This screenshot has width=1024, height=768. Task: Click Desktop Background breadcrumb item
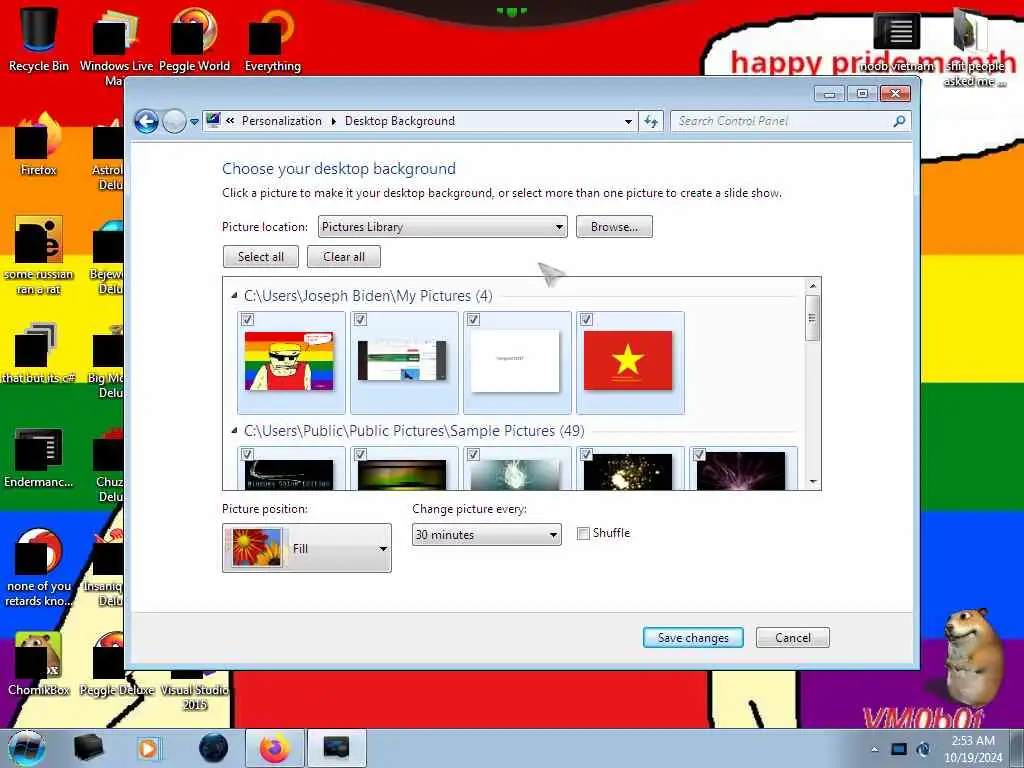coord(400,121)
